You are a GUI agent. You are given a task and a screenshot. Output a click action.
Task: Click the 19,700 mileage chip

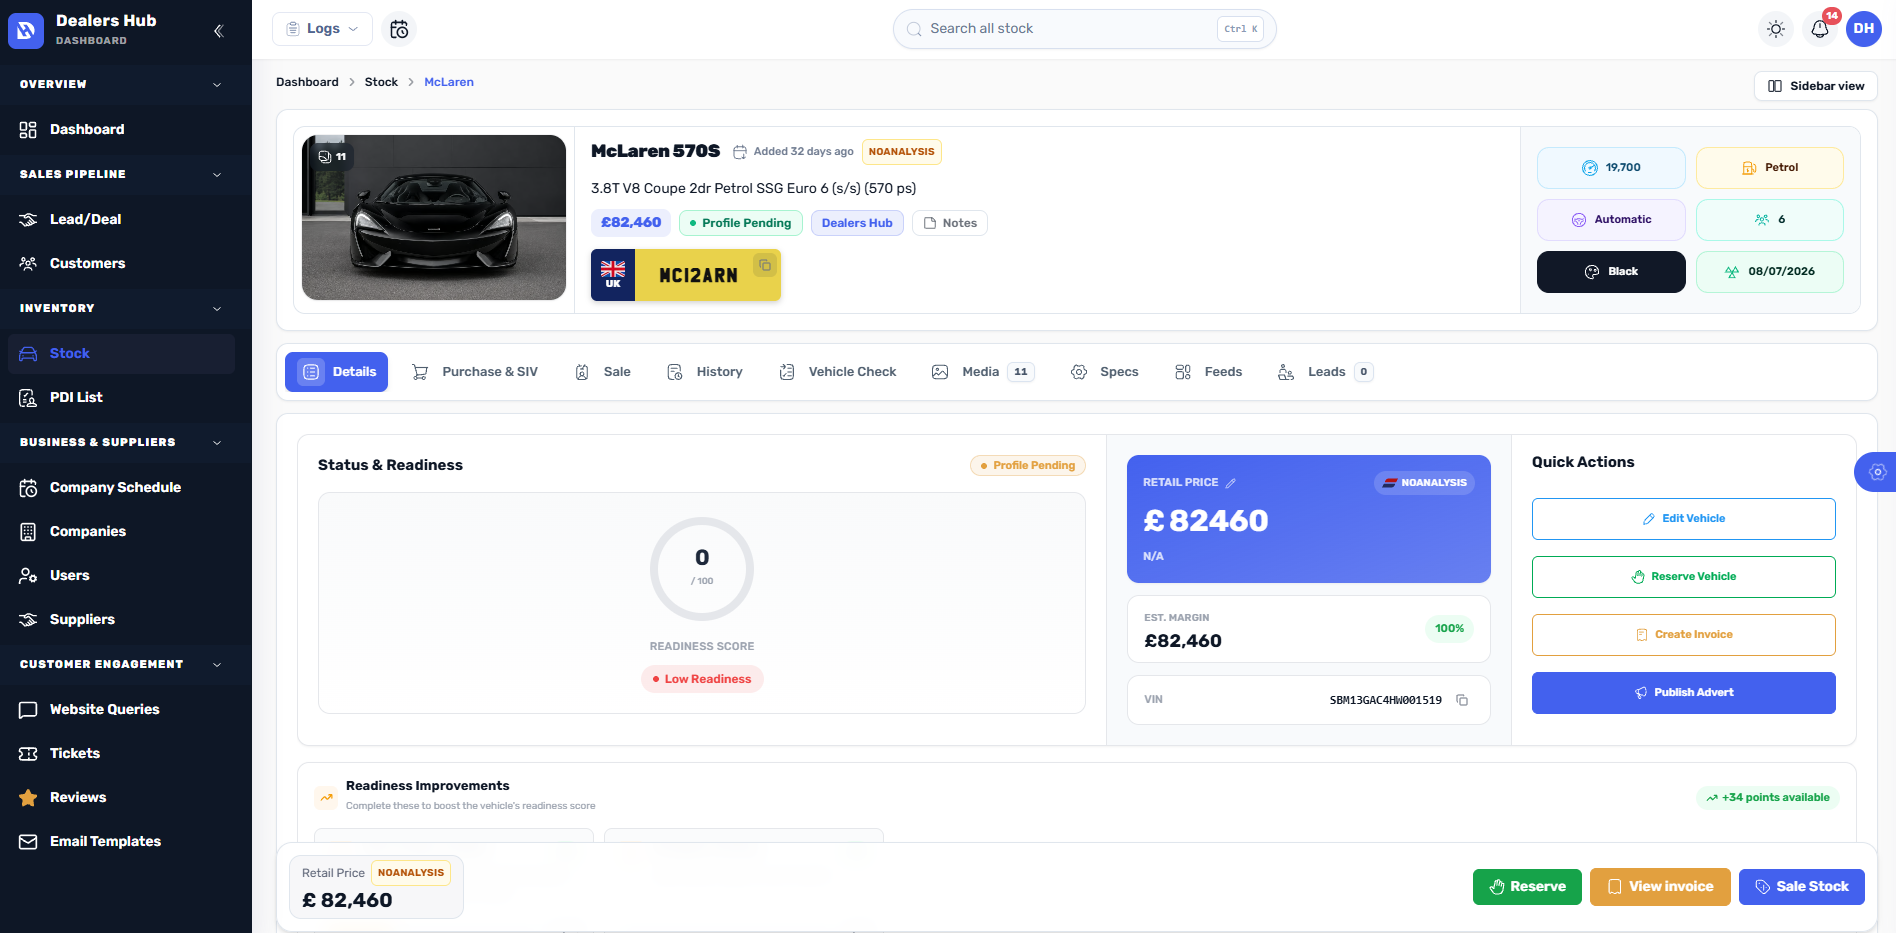tap(1611, 168)
